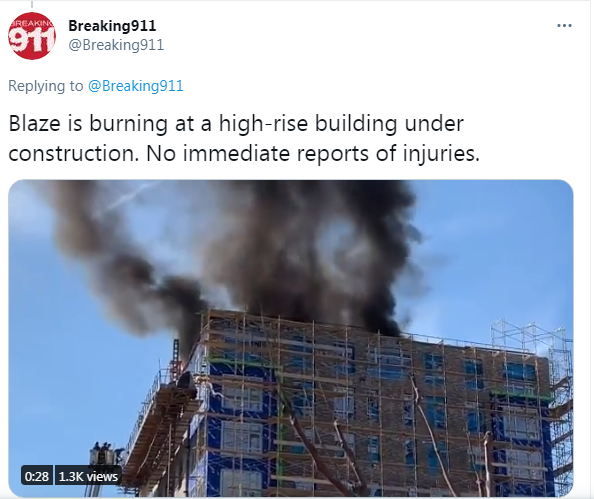
Task: Open the @Breaking911 mention in Replying to
Action: (136, 86)
